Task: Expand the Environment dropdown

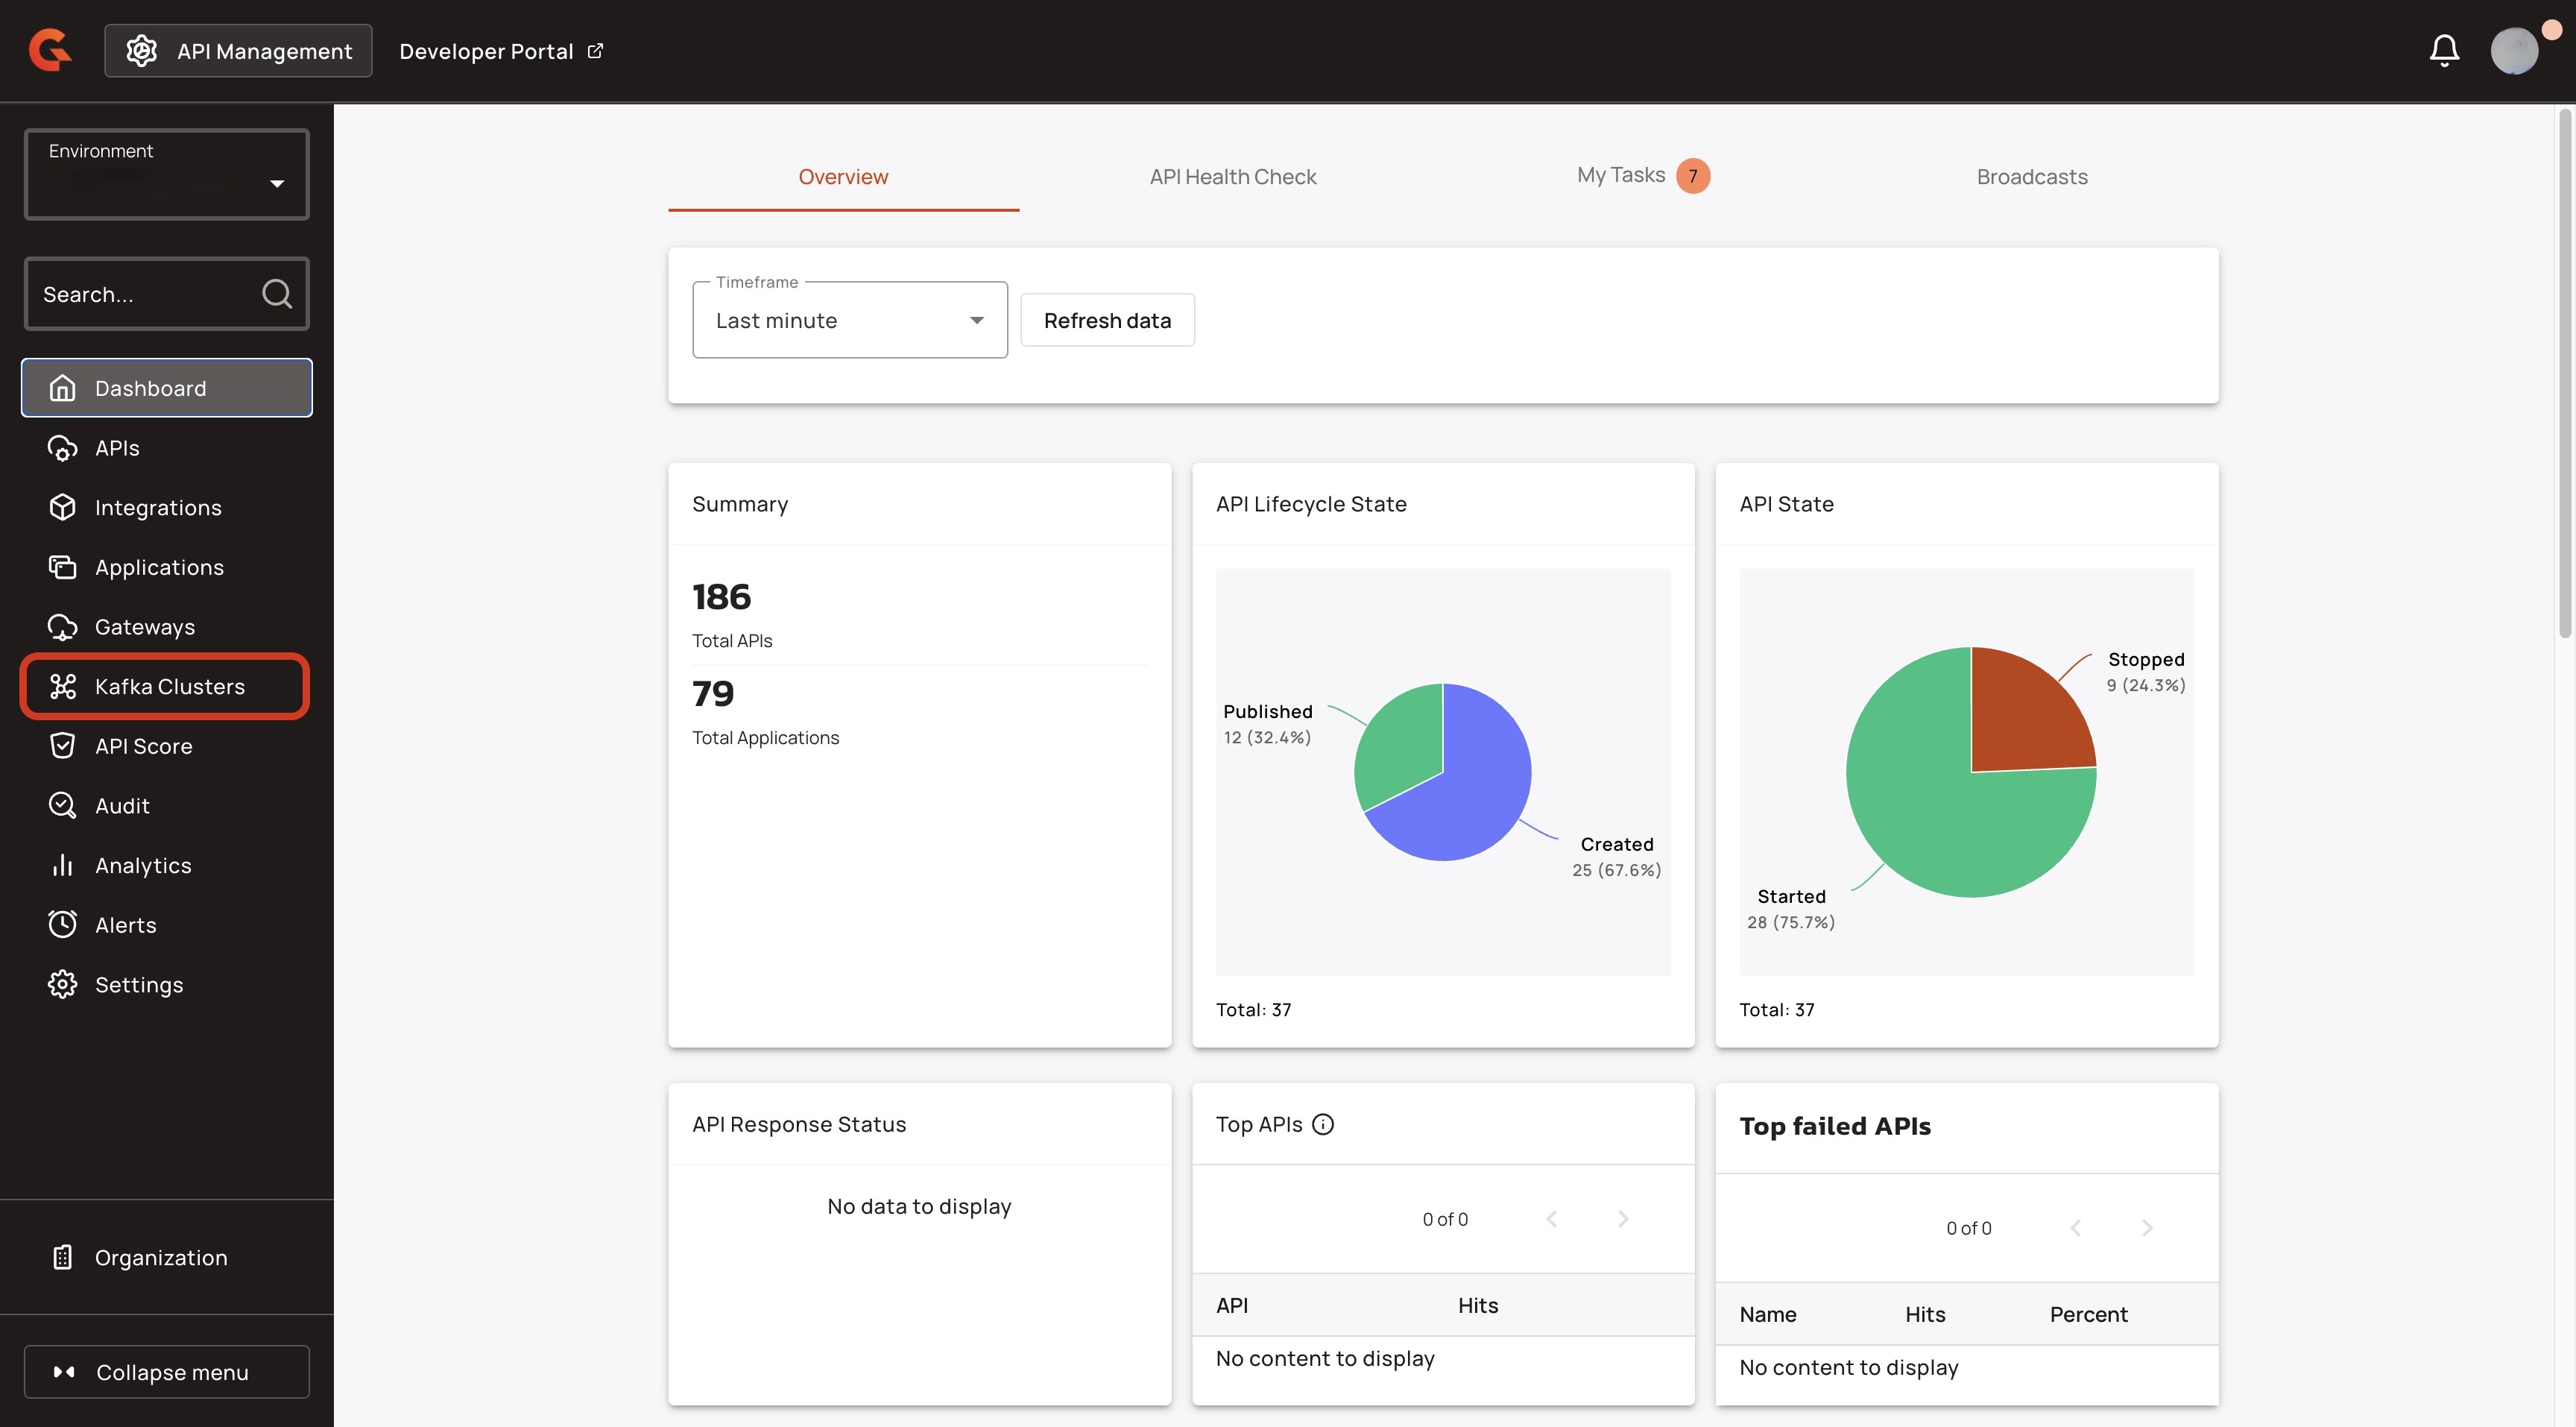Action: pos(166,175)
